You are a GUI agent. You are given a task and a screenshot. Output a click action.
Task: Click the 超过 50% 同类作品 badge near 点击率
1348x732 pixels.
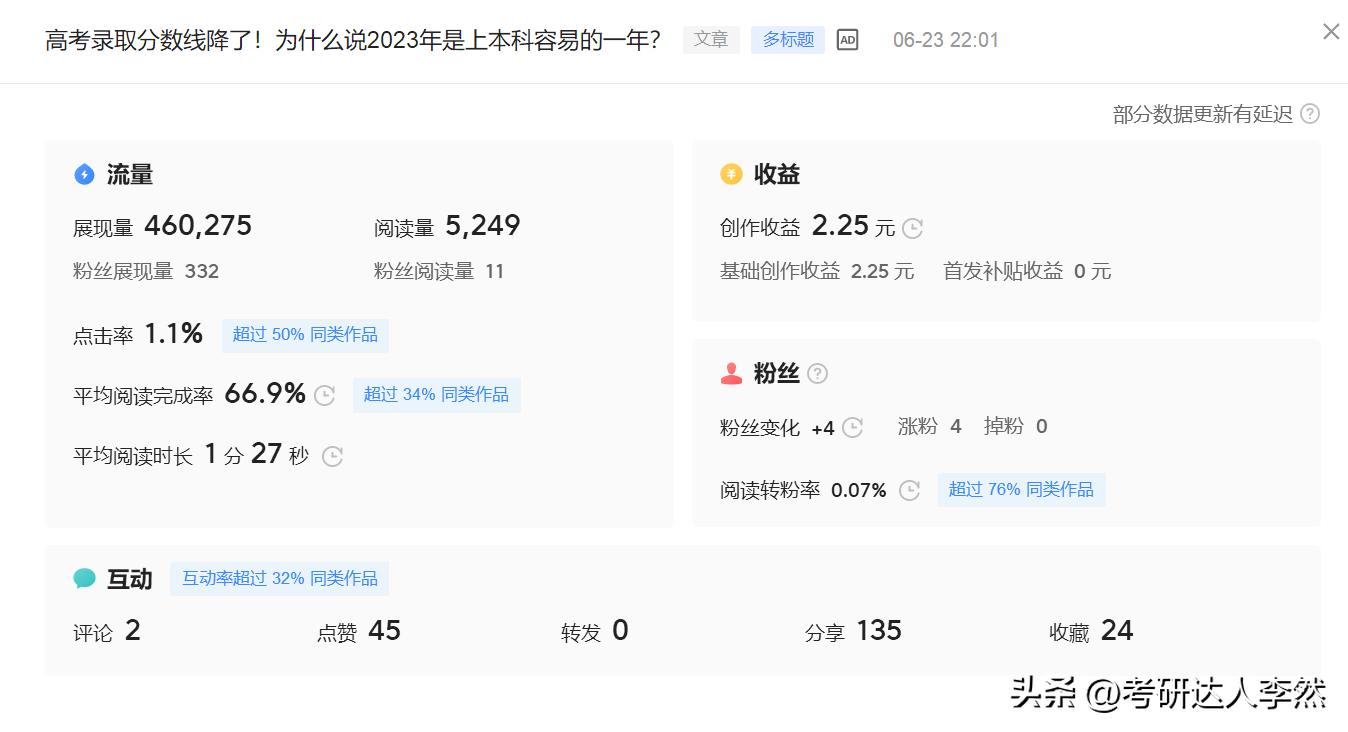pos(305,336)
